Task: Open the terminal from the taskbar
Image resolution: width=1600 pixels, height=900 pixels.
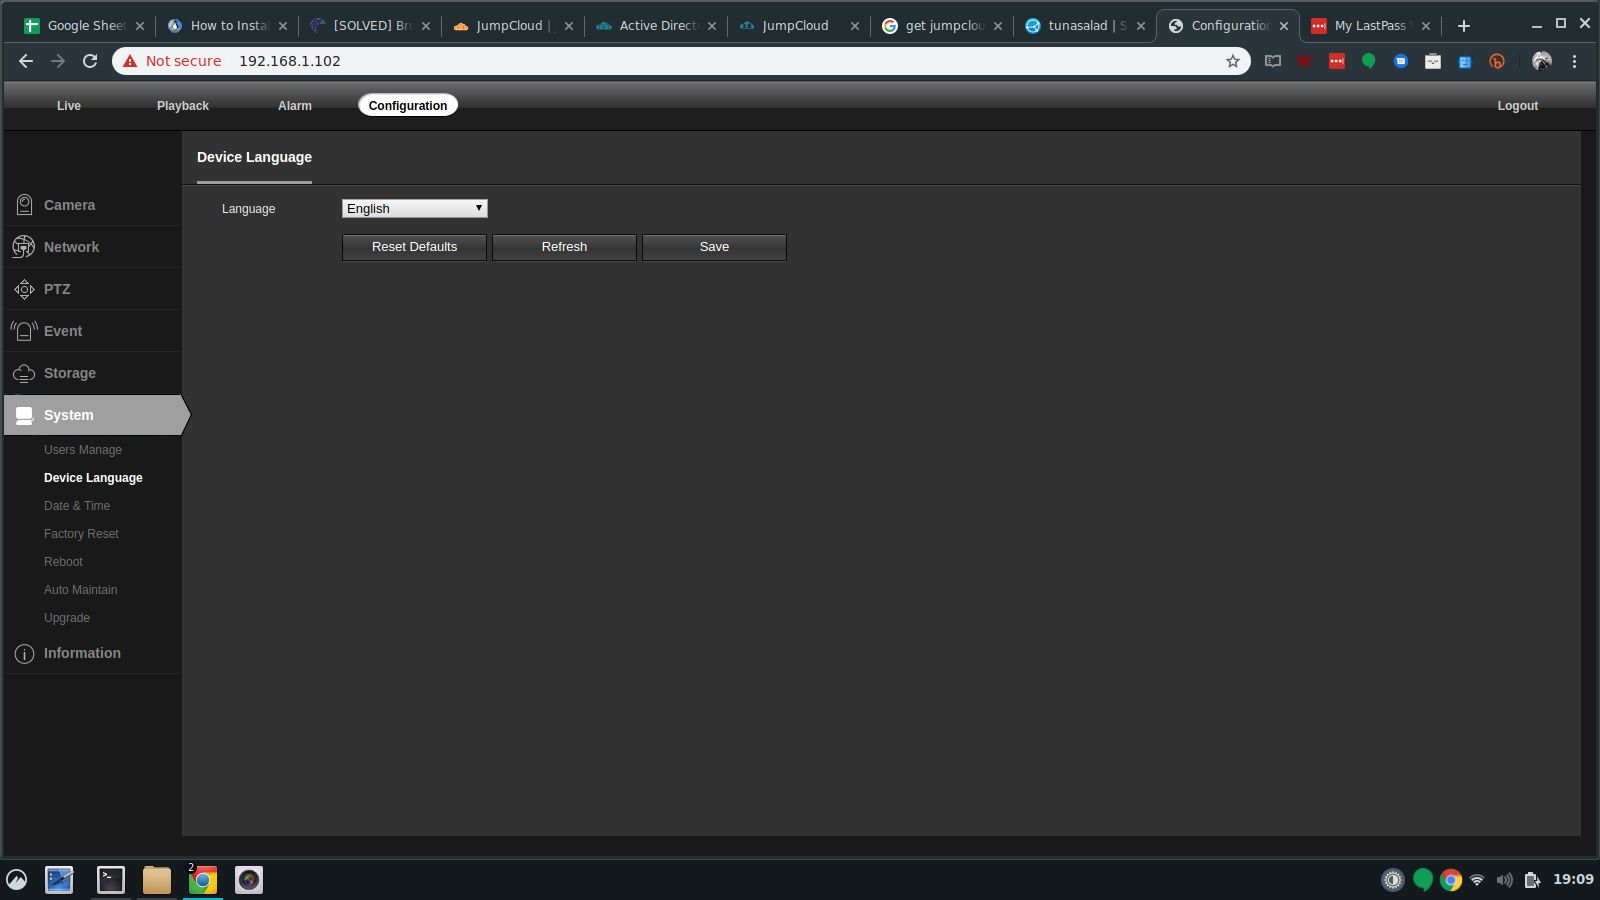Action: (x=110, y=880)
